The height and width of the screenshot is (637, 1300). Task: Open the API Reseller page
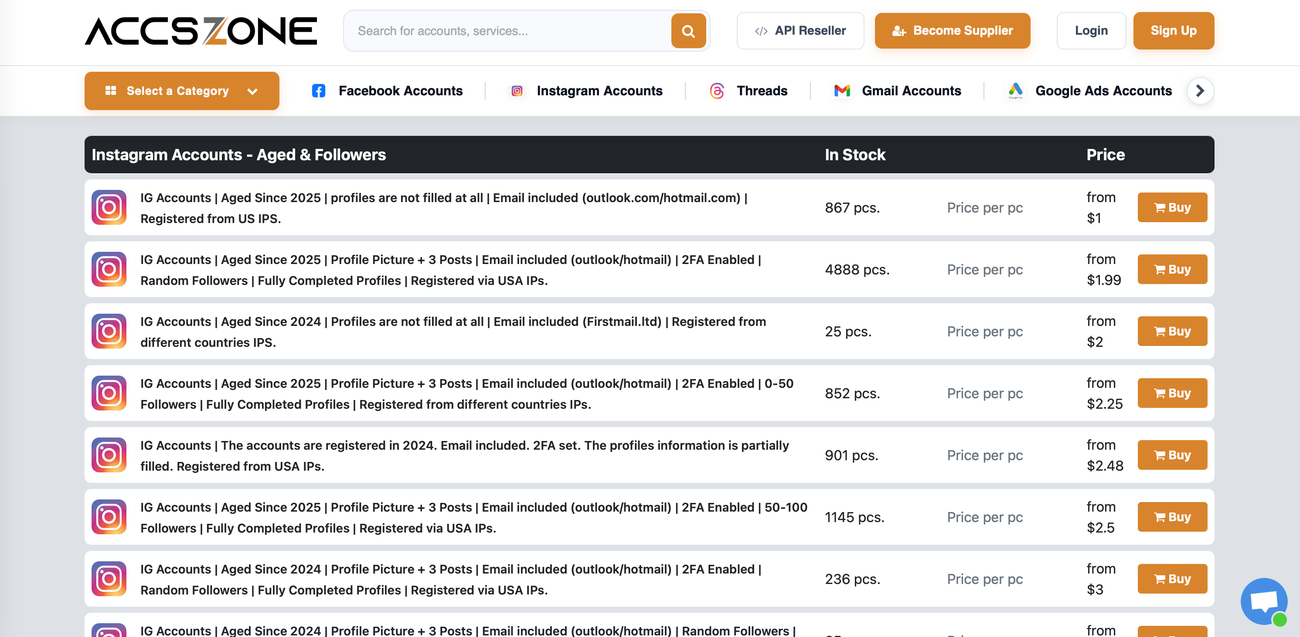coord(800,31)
